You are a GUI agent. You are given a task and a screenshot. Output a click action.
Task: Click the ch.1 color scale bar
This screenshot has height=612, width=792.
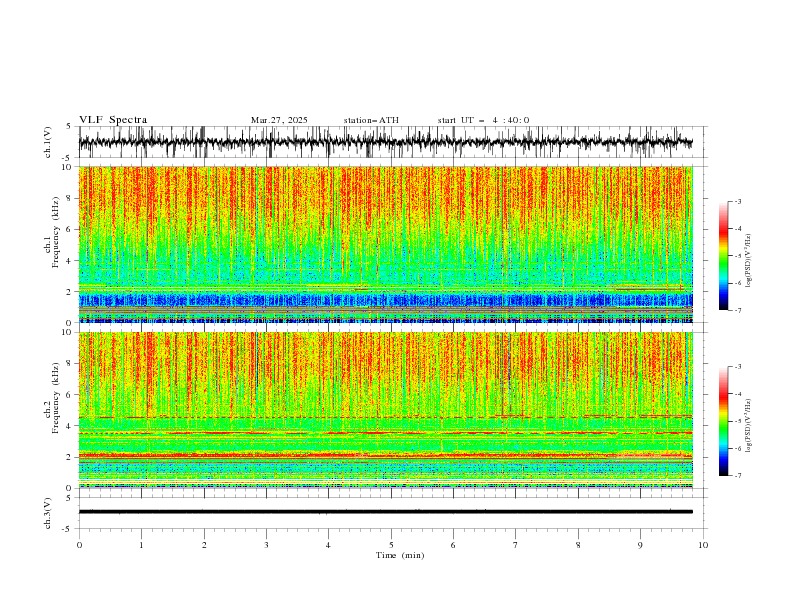click(723, 256)
